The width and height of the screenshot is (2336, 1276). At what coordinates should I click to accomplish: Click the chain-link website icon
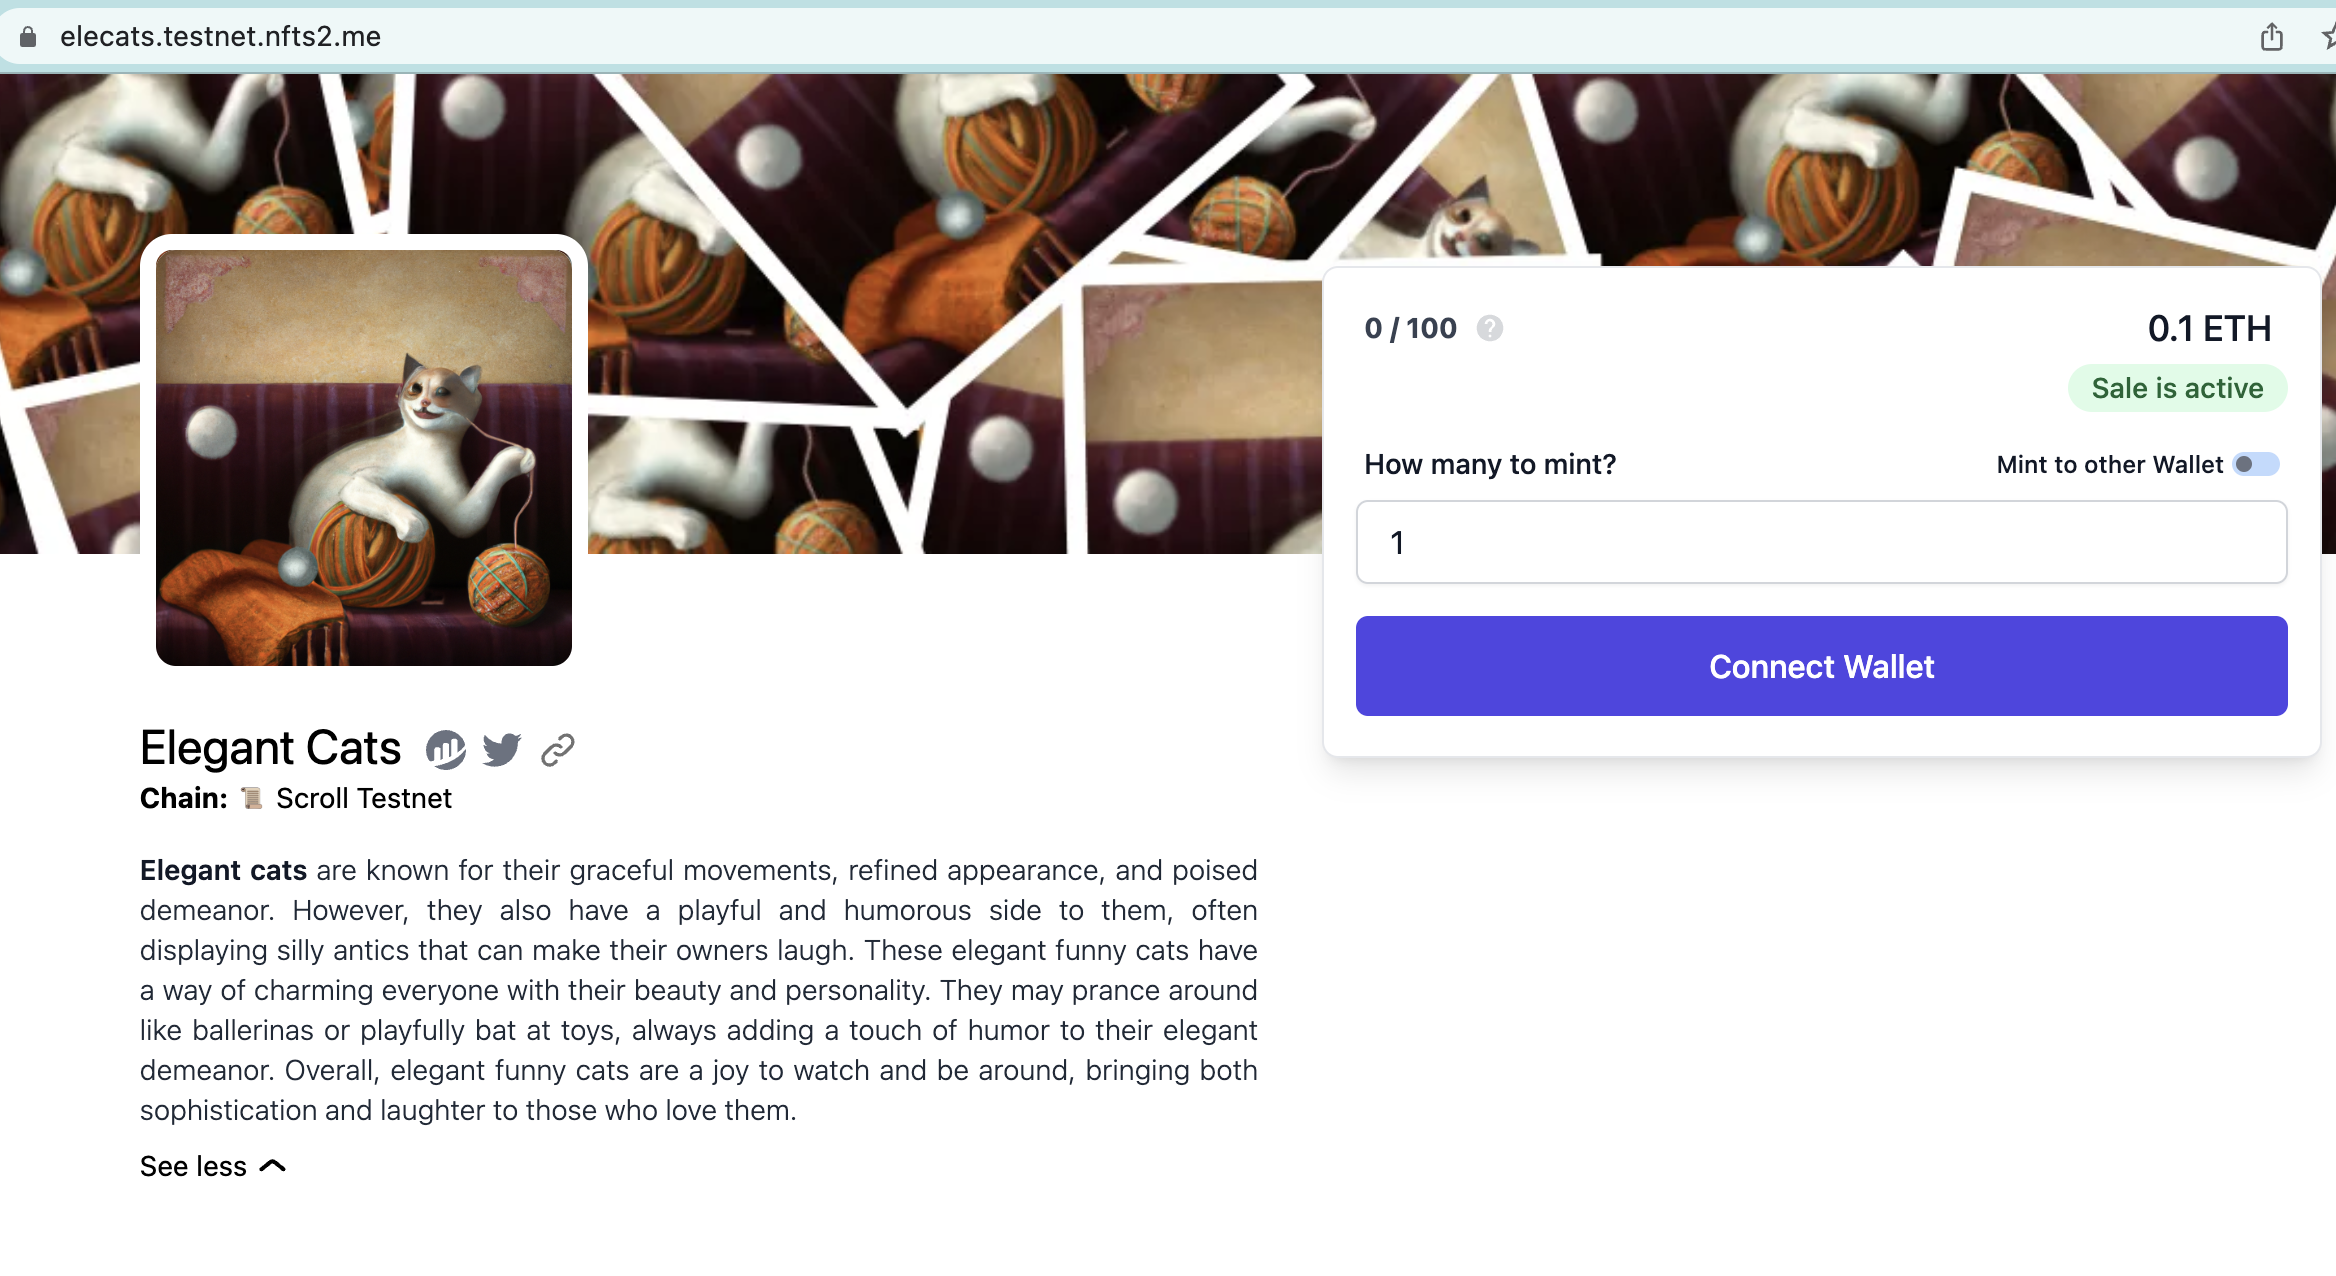(557, 749)
